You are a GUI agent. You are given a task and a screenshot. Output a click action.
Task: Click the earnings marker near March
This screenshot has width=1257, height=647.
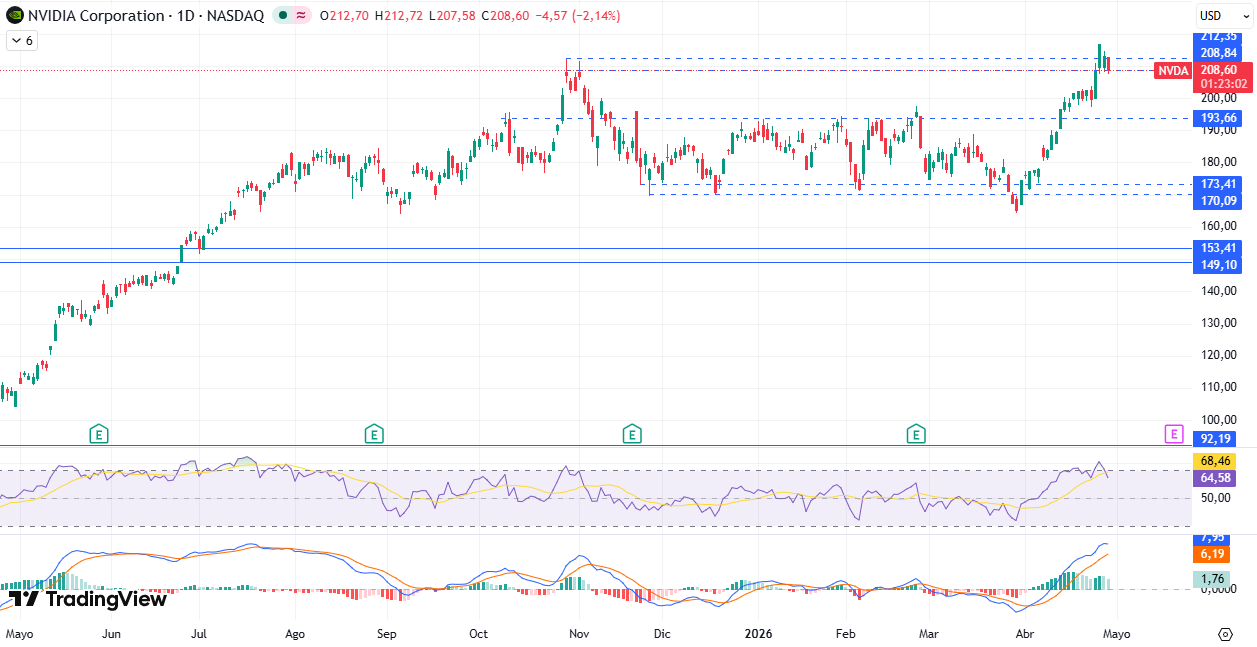click(915, 434)
